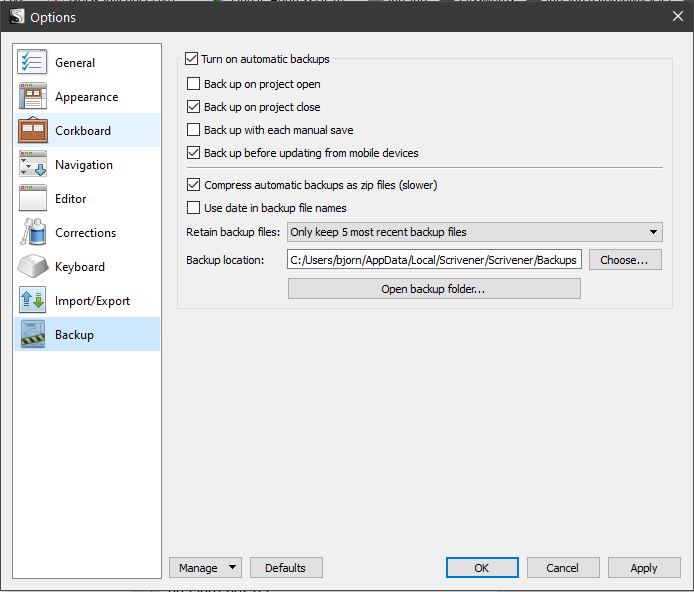Image resolution: width=694 pixels, height=592 pixels.
Task: Select the Appearance window icon
Action: coord(32,96)
